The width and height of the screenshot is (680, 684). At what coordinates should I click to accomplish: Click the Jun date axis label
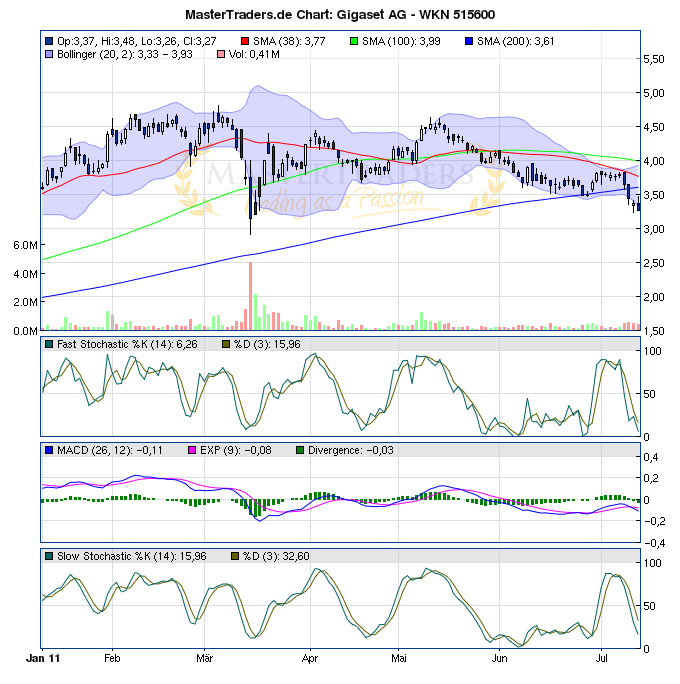[499, 658]
